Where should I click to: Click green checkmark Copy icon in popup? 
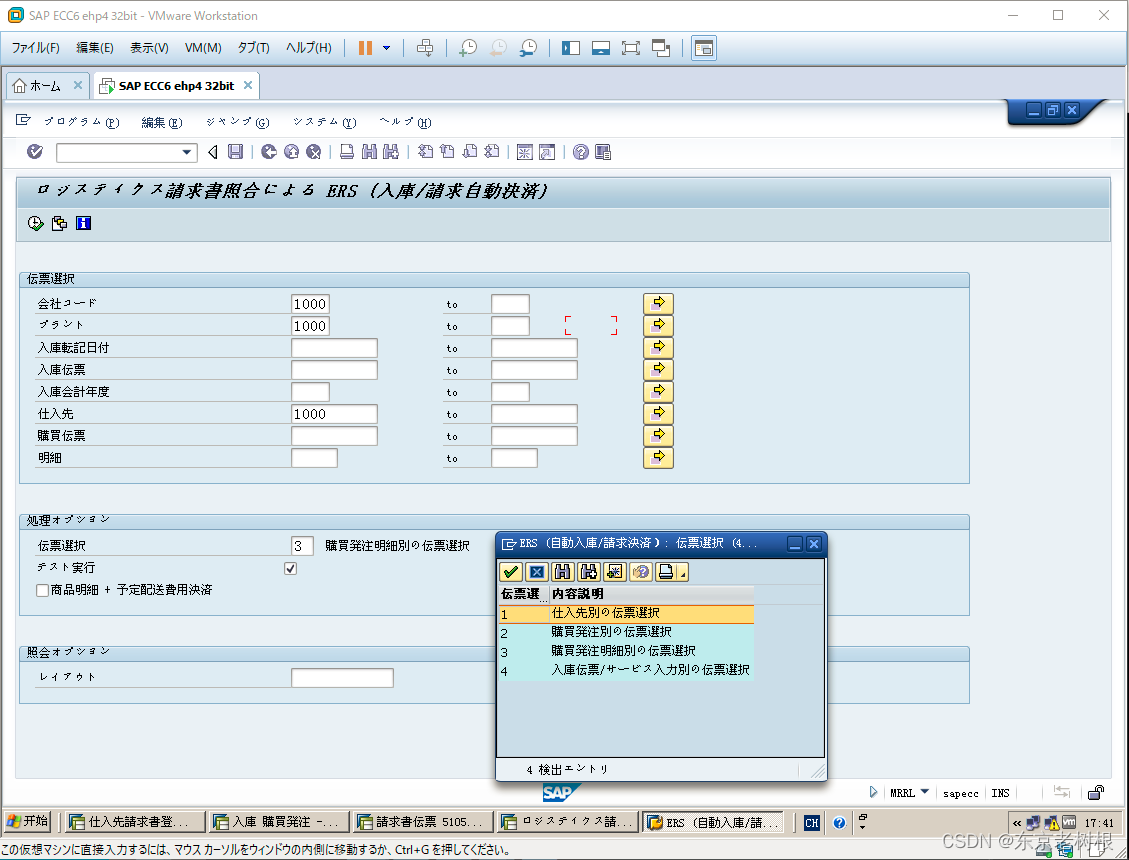[x=510, y=572]
